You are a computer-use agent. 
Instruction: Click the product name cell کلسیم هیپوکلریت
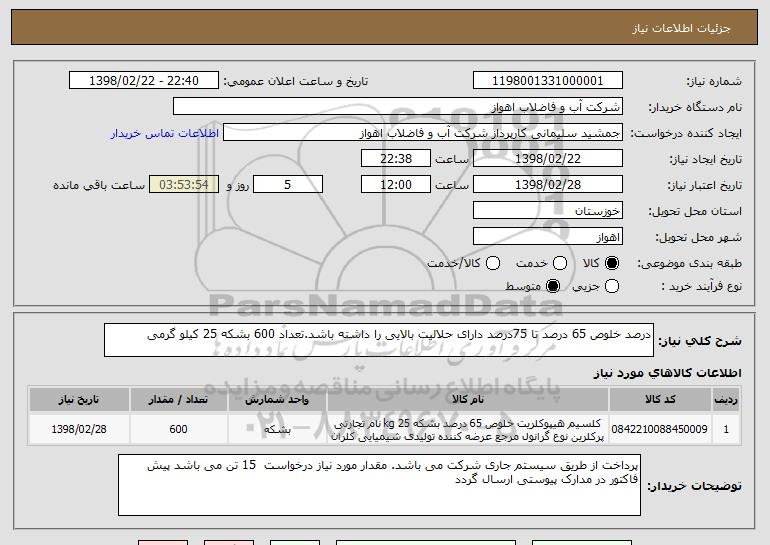(x=468, y=429)
